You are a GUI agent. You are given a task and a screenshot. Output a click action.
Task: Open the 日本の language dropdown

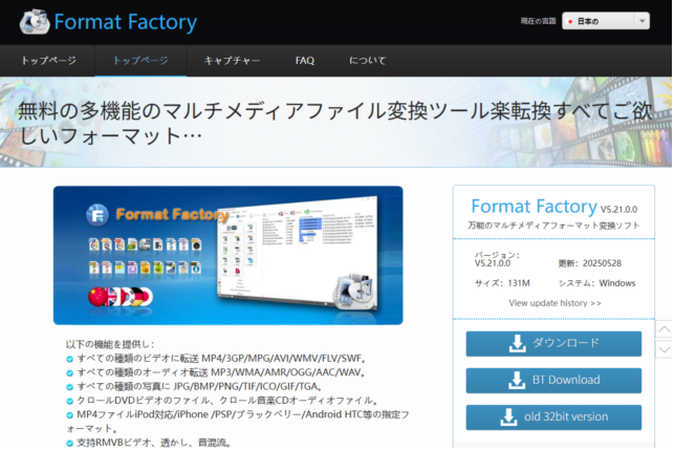(x=605, y=21)
